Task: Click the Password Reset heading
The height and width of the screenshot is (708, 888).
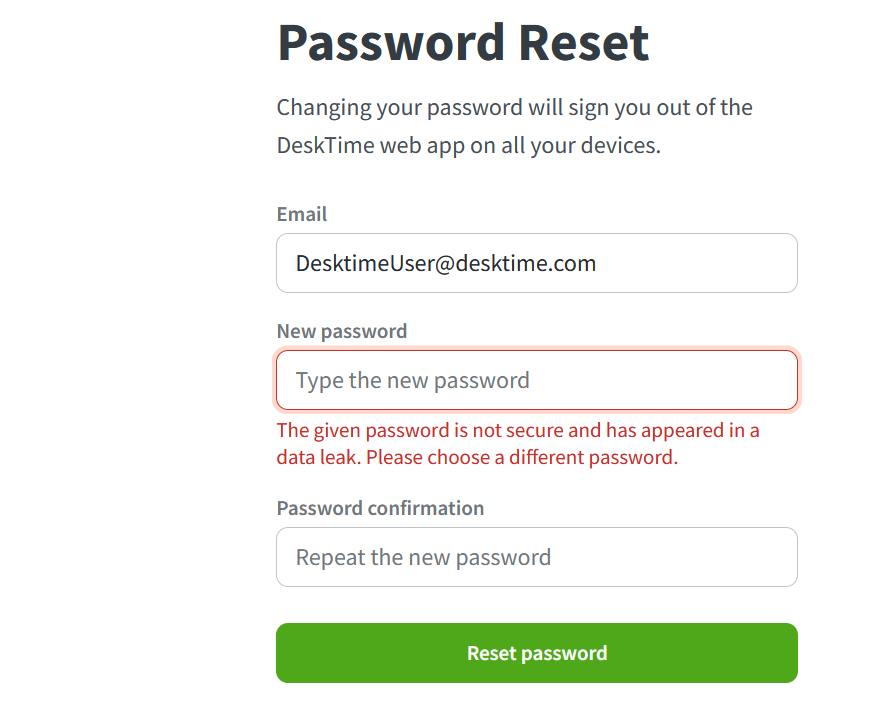Action: click(x=463, y=42)
